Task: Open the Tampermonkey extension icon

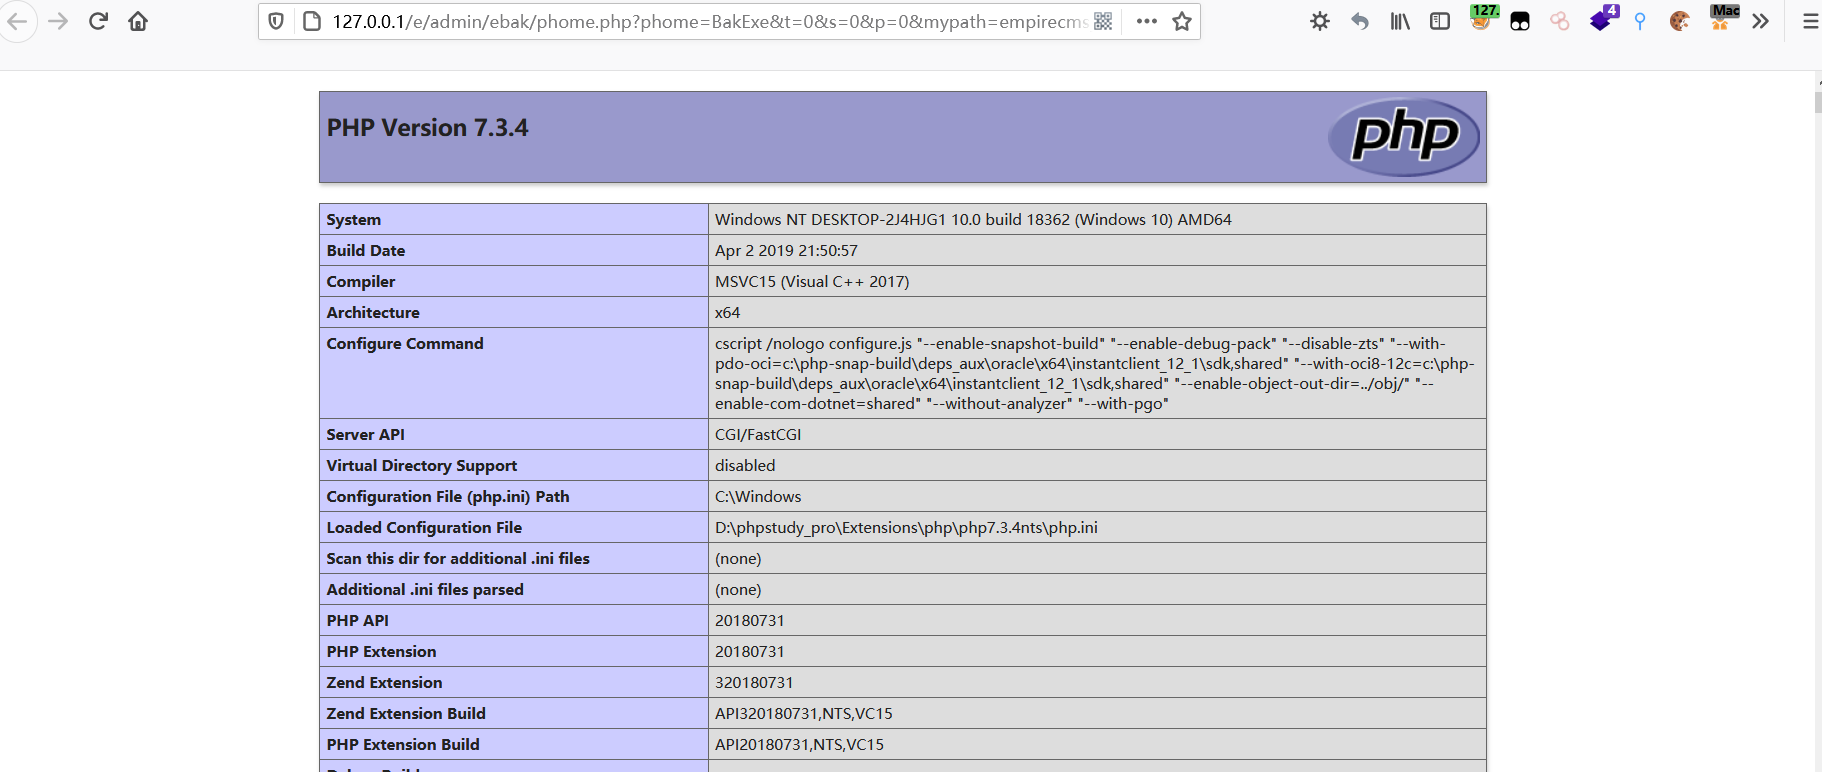Action: pos(1520,21)
